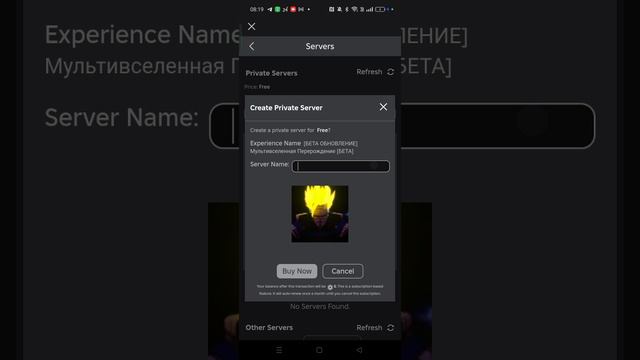Tap the Android home navigation button

pos(319,350)
